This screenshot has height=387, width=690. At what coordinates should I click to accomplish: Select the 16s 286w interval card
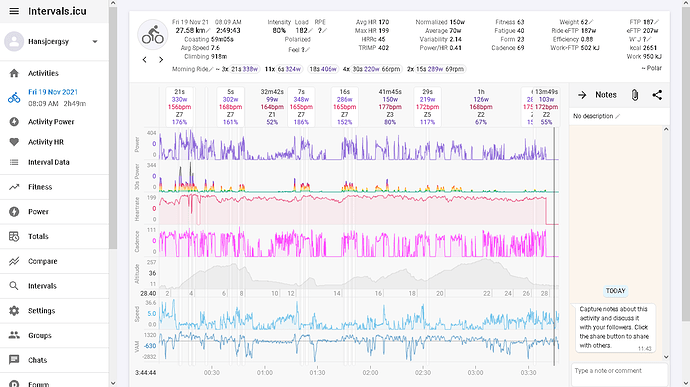(345, 107)
